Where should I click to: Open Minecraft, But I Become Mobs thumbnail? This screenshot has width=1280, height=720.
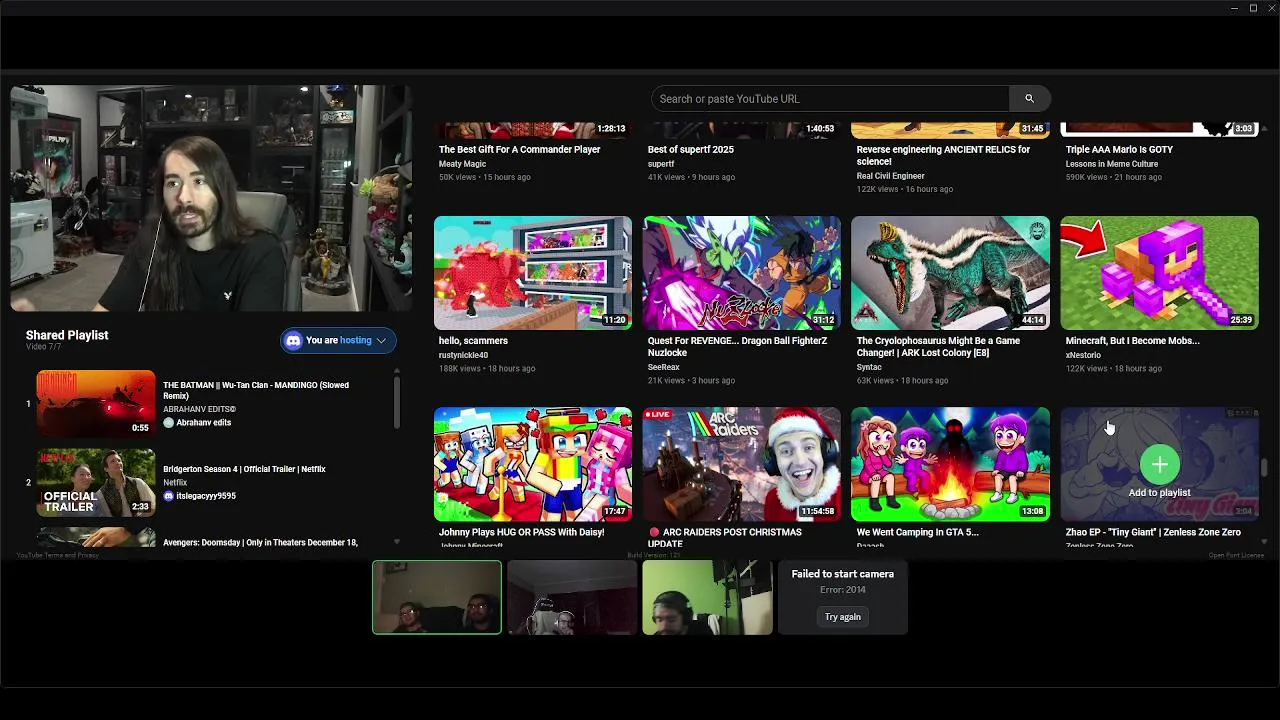tap(1159, 272)
